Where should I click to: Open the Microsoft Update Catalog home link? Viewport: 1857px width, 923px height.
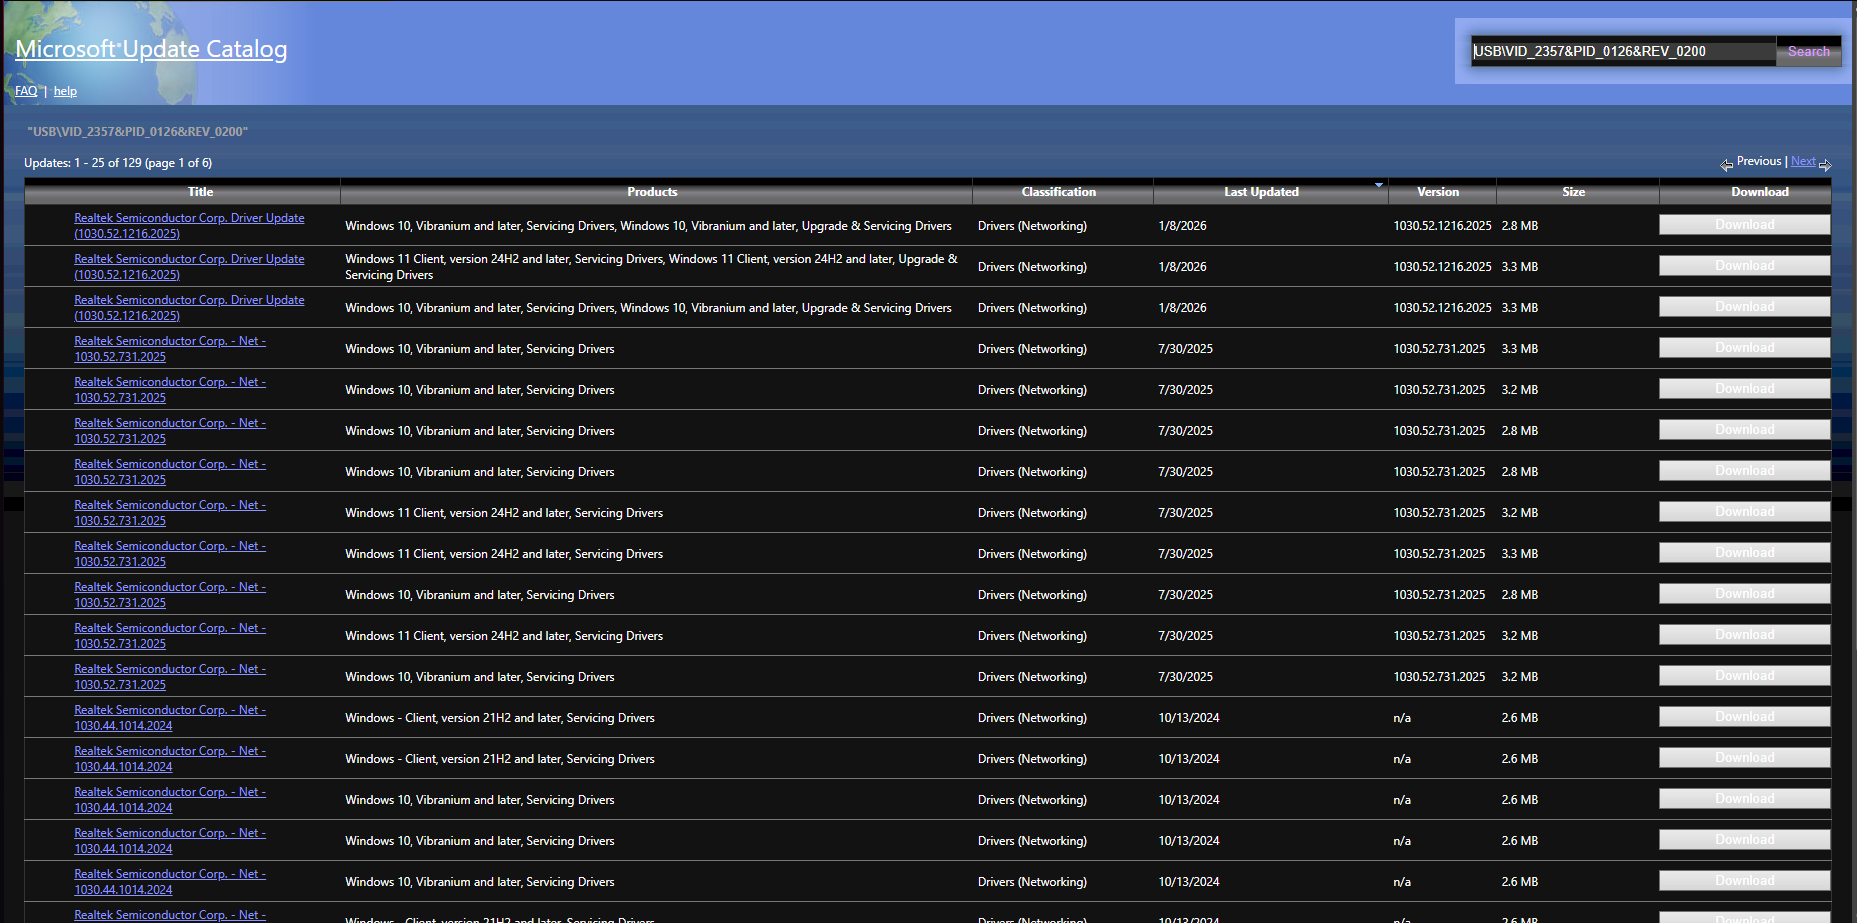[x=151, y=49]
